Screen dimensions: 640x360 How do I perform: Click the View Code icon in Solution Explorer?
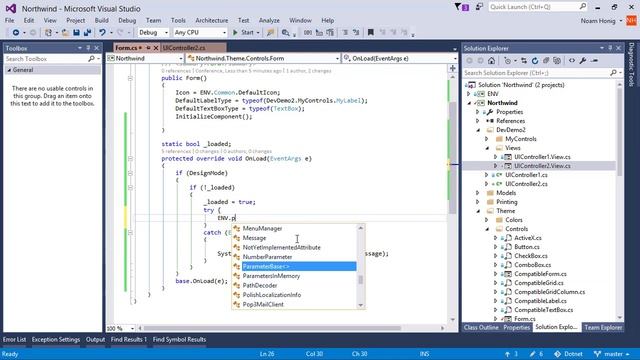pos(572,61)
